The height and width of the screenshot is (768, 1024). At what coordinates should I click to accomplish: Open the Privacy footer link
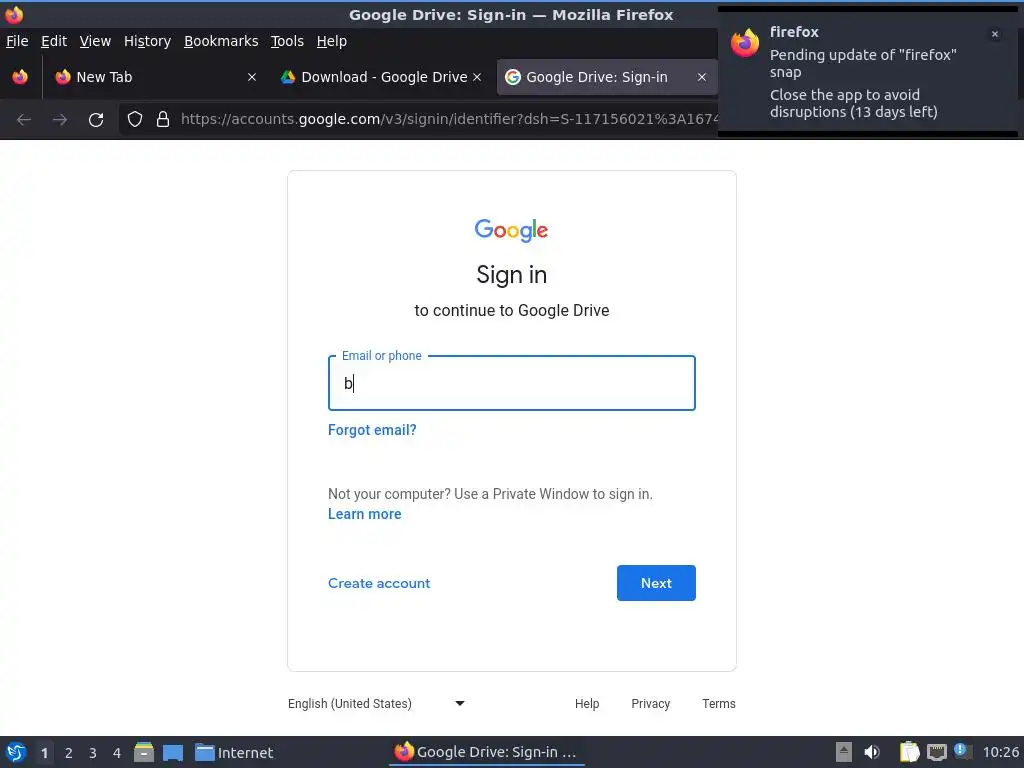pos(650,703)
